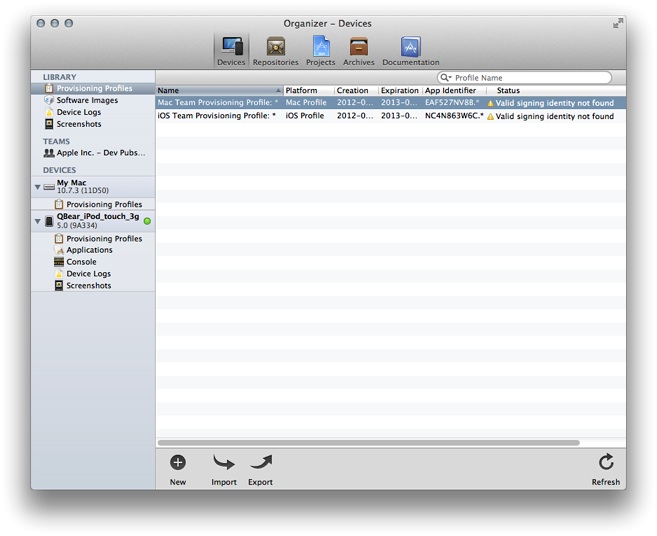
Task: Click the Refresh icon
Action: tap(606, 462)
